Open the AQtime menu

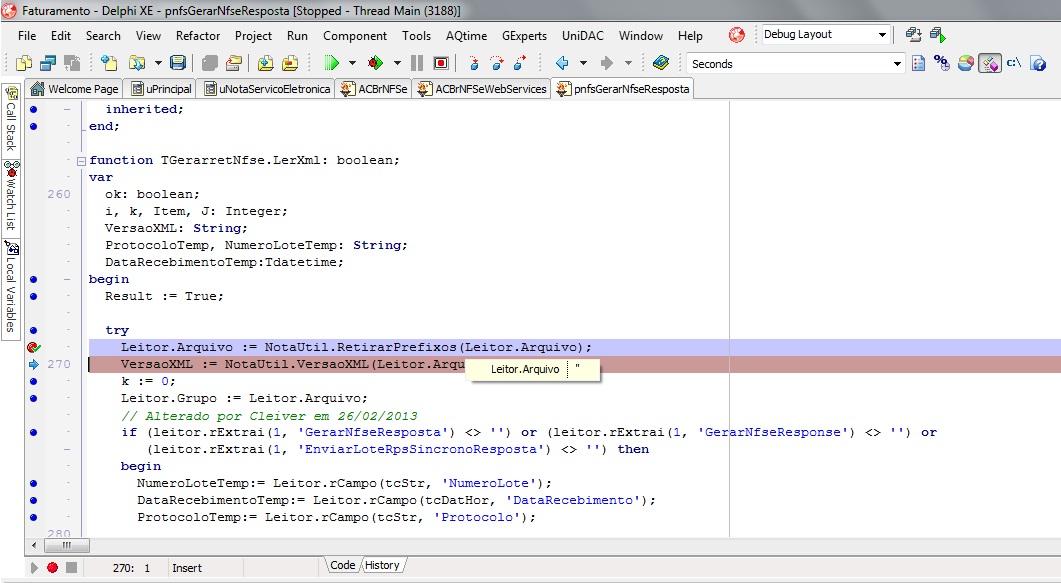pyautogui.click(x=466, y=36)
